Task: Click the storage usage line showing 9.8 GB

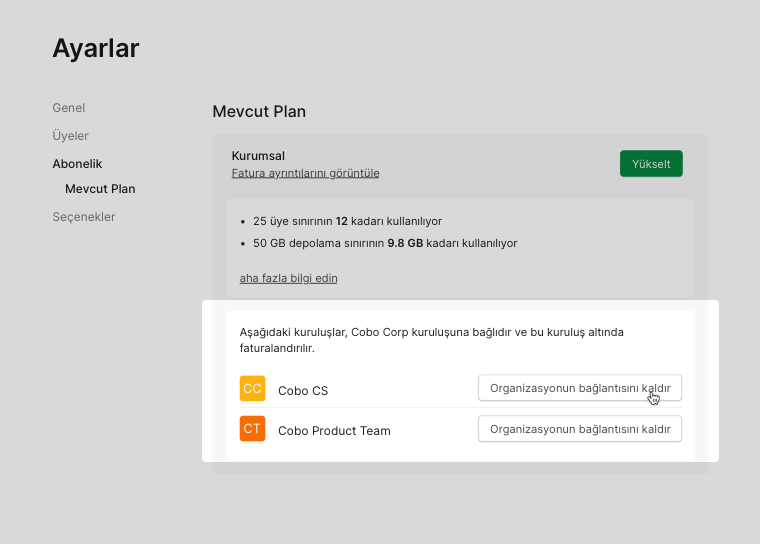Action: [385, 243]
